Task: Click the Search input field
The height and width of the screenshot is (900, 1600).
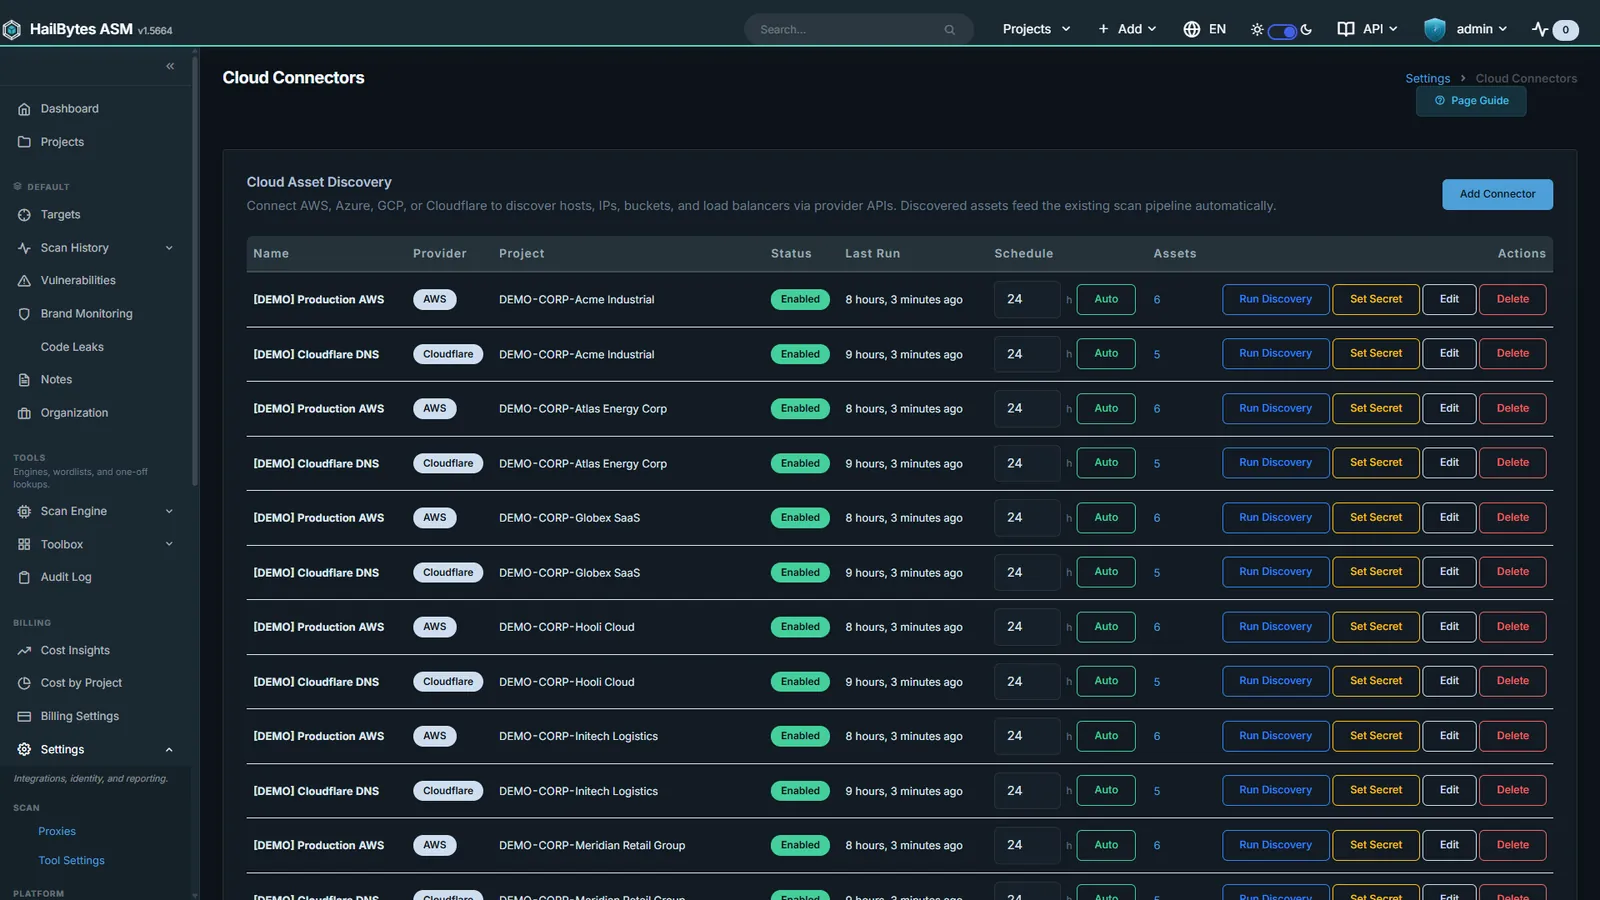Action: point(858,29)
